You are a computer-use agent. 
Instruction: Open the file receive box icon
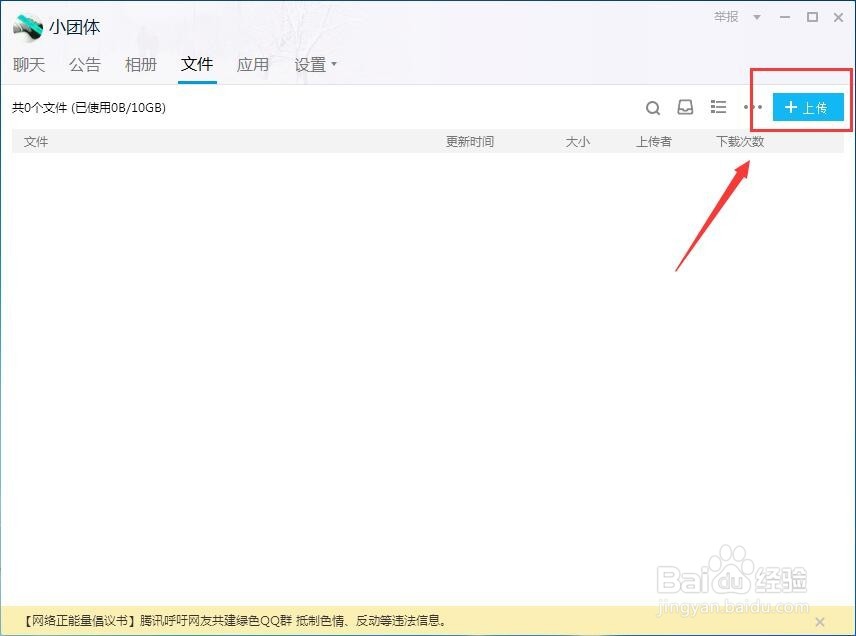pyautogui.click(x=685, y=107)
